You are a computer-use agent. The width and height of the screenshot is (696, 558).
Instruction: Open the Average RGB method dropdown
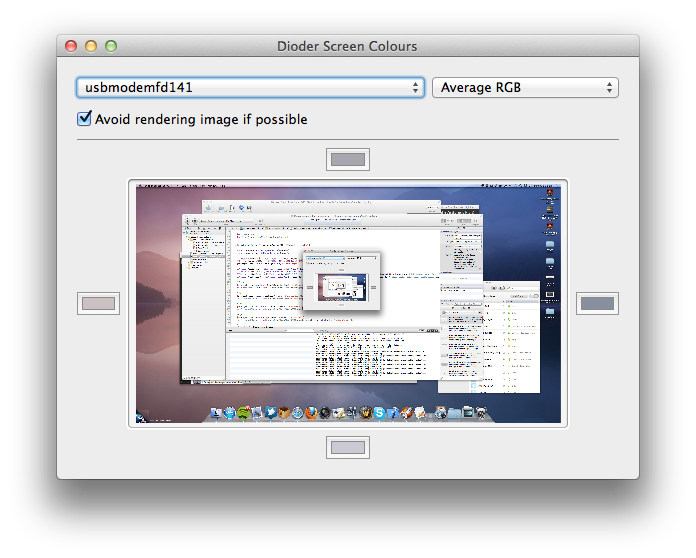525,88
